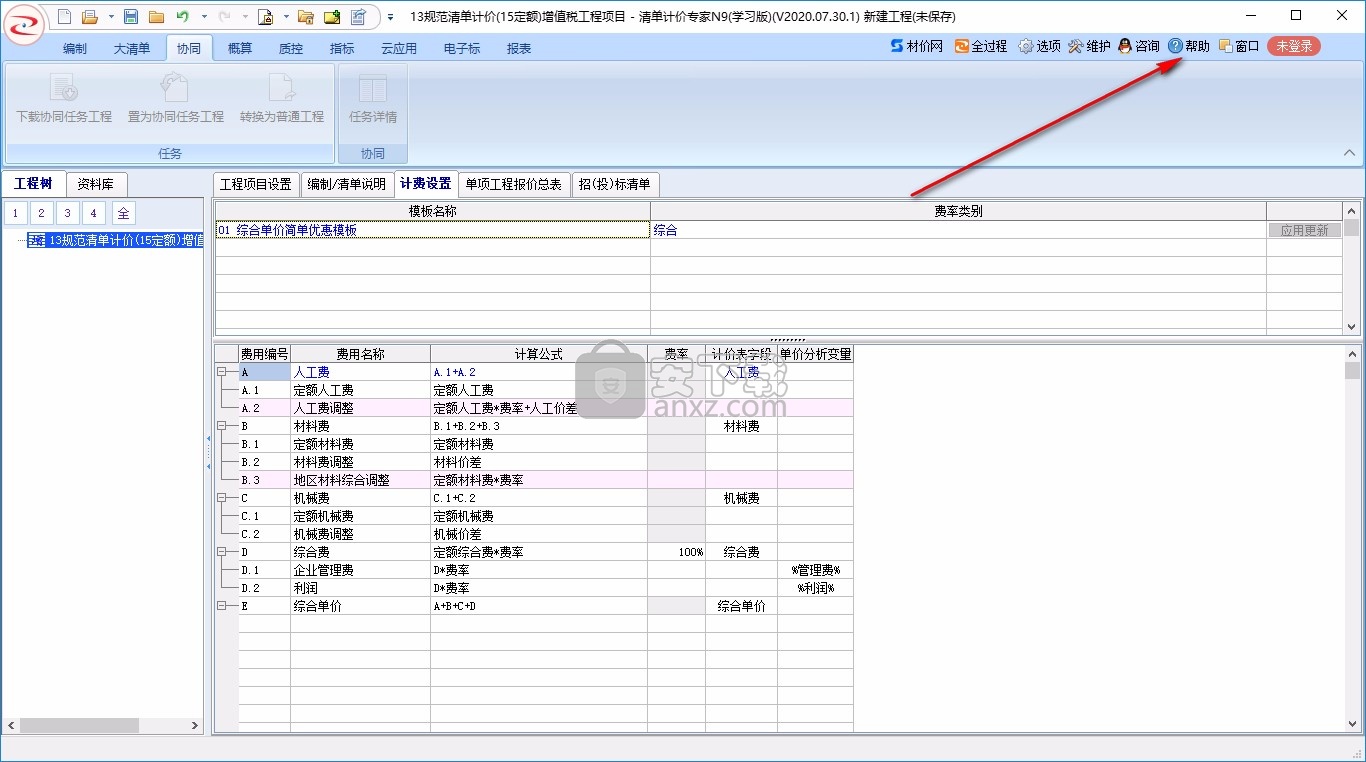This screenshot has height=762, width=1366.
Task: Open the 帮助 help menu
Action: [x=1188, y=46]
